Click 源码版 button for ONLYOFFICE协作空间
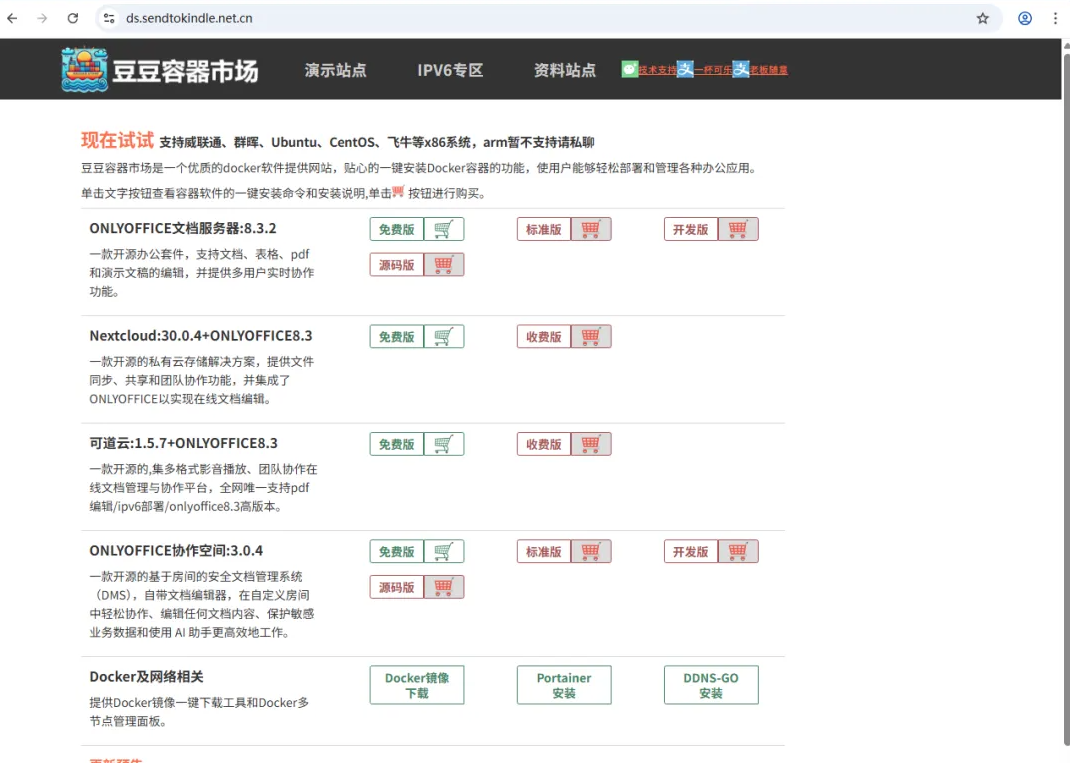 pyautogui.click(x=396, y=587)
